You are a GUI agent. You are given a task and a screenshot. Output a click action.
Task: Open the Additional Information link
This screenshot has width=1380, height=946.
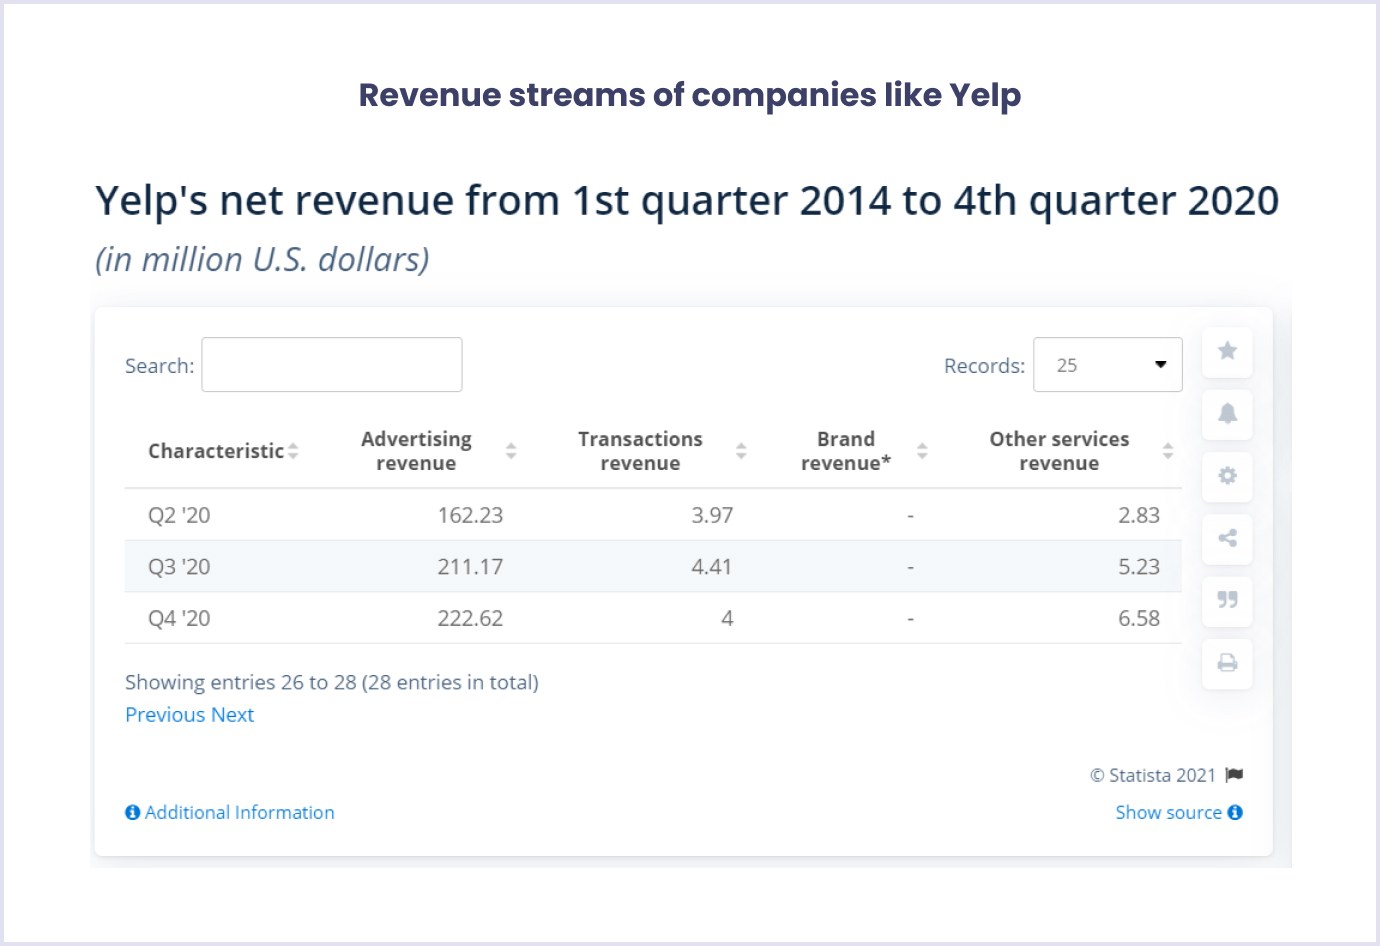click(x=240, y=812)
